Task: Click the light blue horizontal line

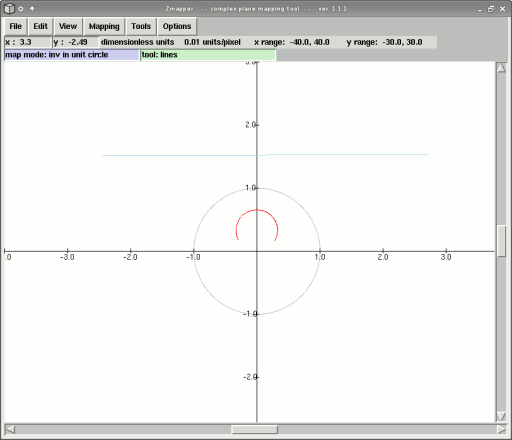Action: [x=265, y=155]
